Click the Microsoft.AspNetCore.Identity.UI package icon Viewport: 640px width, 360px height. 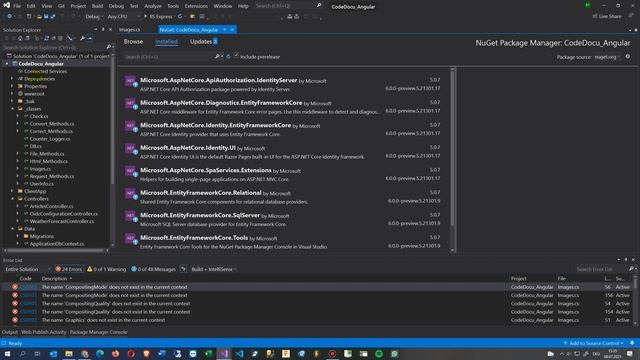click(131, 149)
